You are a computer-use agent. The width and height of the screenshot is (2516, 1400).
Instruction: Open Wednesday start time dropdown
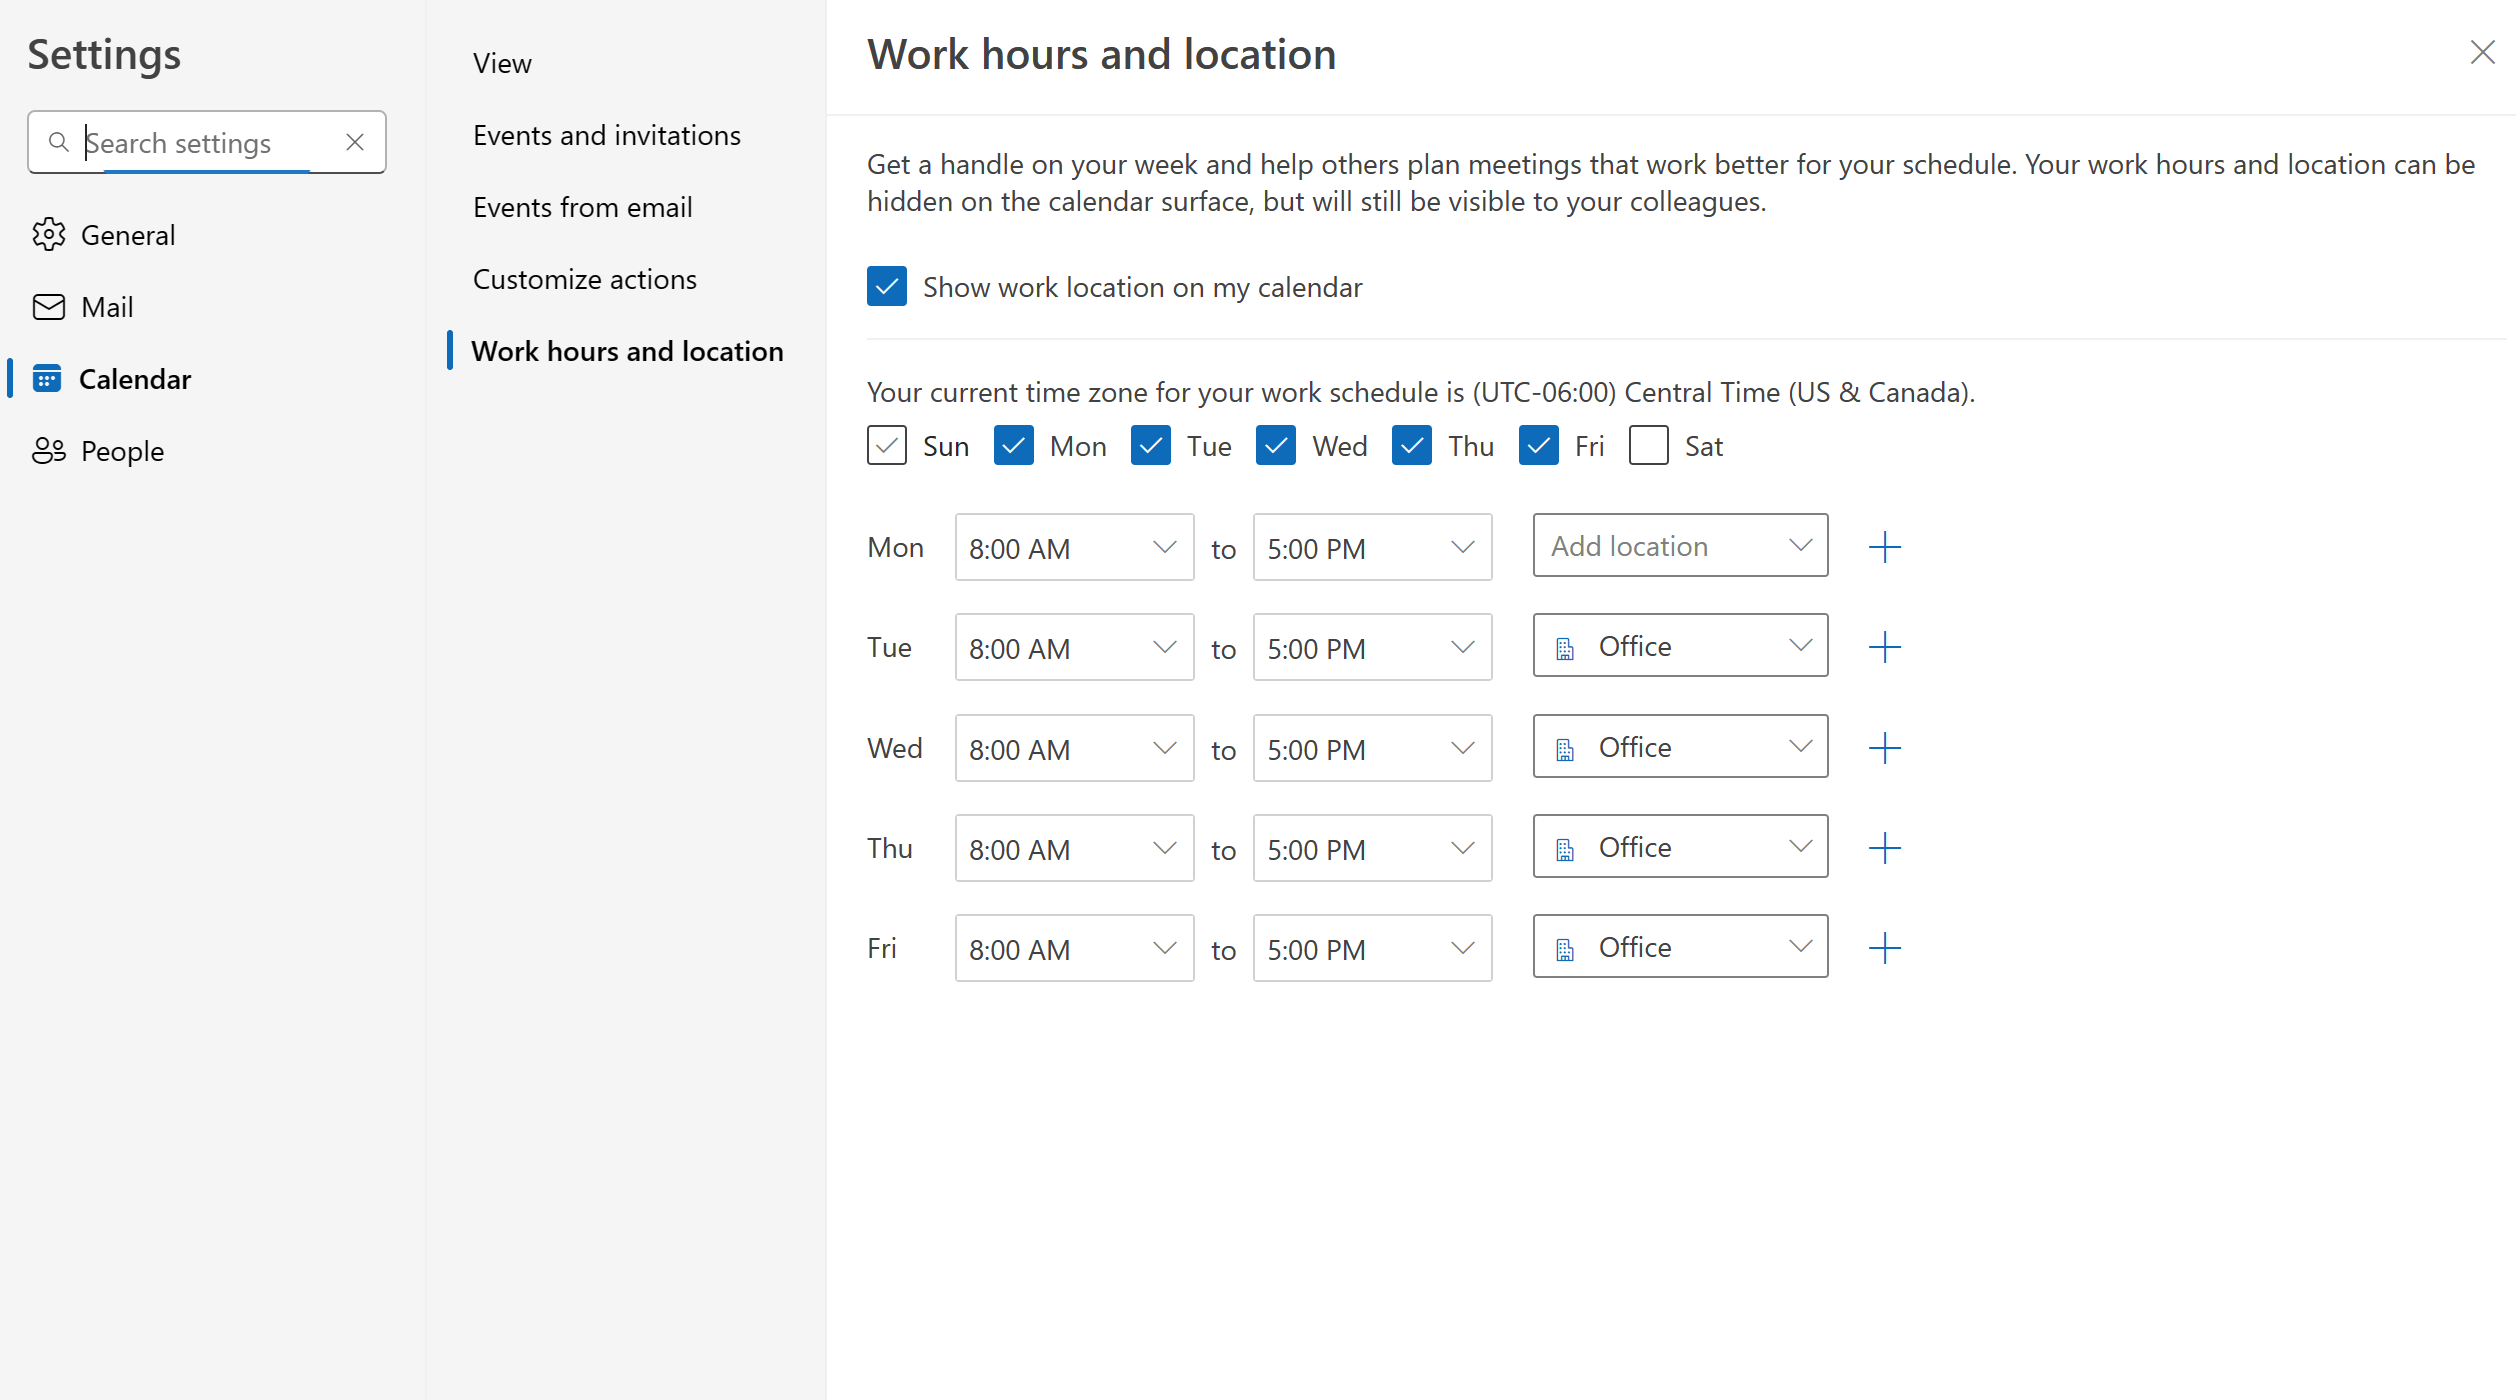(x=1075, y=749)
